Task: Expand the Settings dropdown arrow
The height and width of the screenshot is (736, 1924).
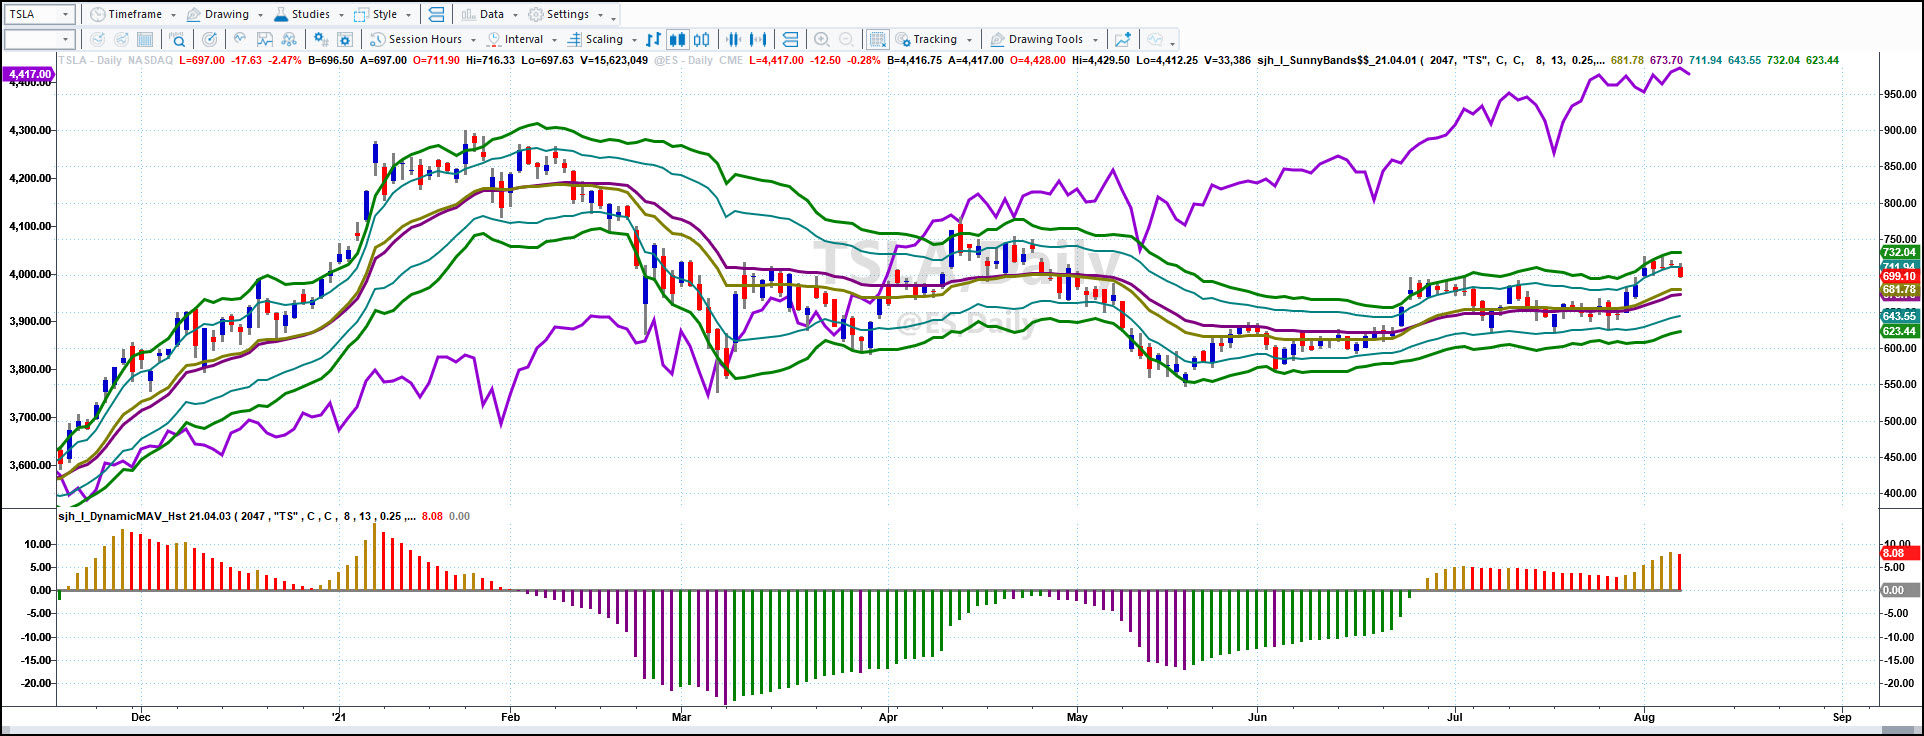Action: click(x=600, y=15)
